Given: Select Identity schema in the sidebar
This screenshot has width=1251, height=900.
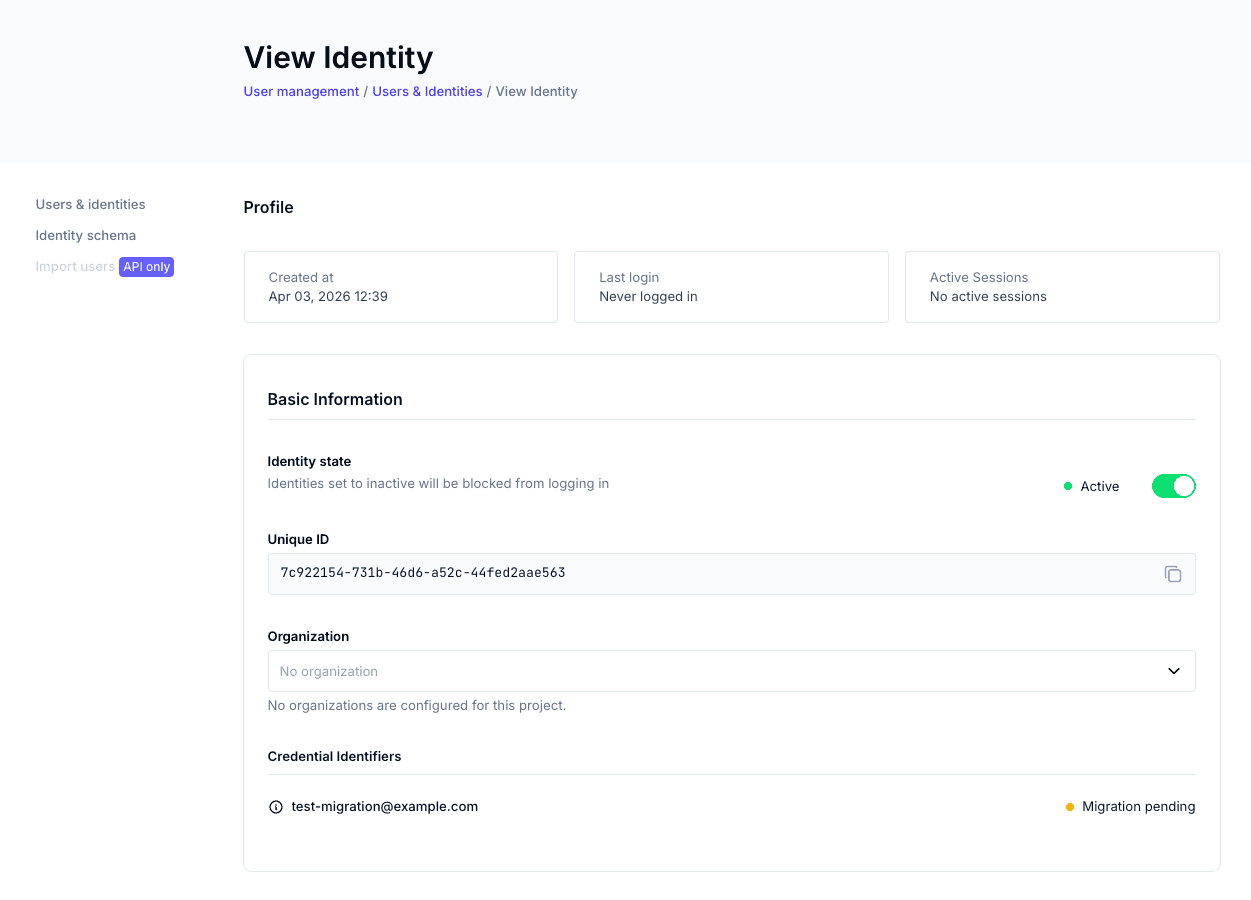Looking at the screenshot, I should (85, 235).
